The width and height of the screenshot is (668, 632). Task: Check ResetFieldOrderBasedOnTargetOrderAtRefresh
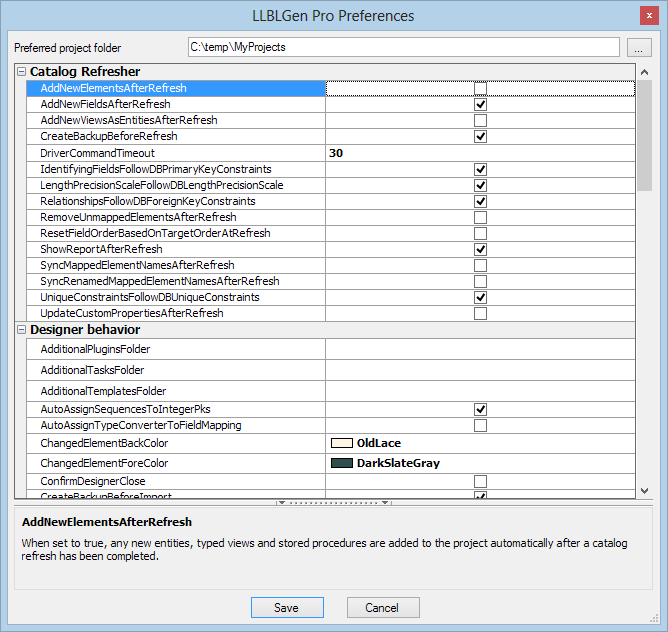(480, 233)
